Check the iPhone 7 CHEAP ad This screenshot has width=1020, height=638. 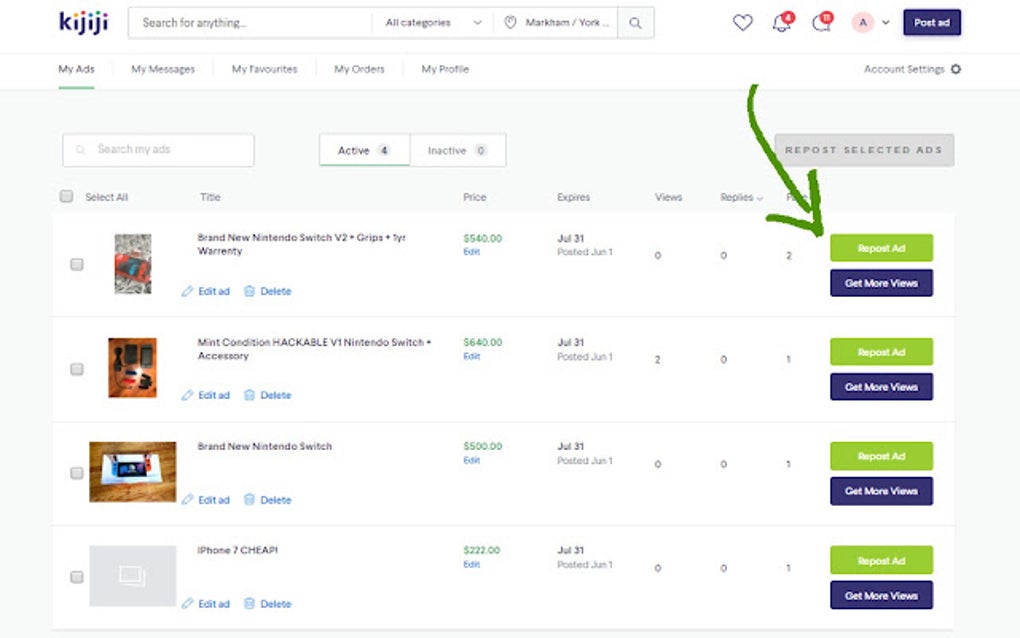(77, 578)
